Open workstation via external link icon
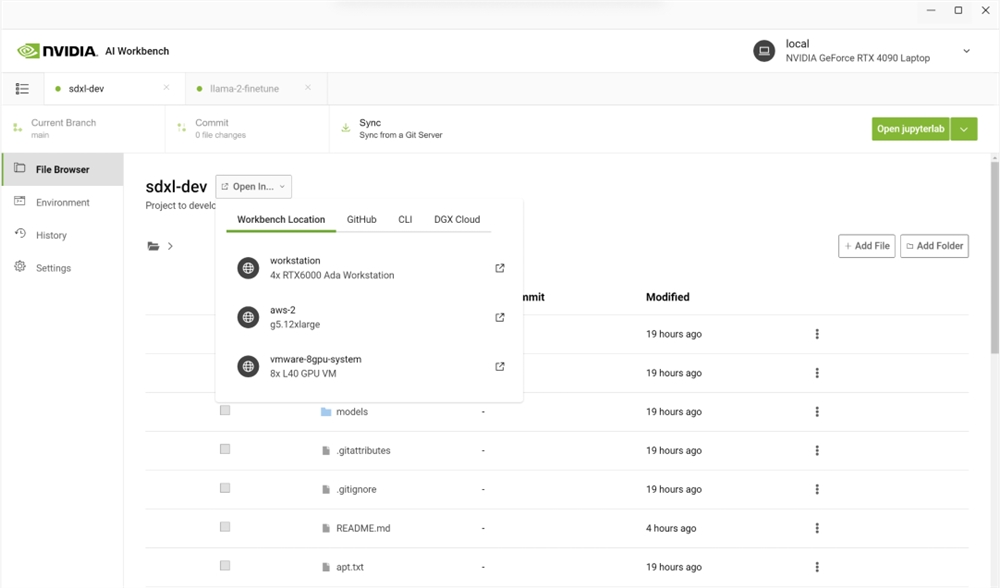Screen dimensions: 1000x588 pos(500,268)
